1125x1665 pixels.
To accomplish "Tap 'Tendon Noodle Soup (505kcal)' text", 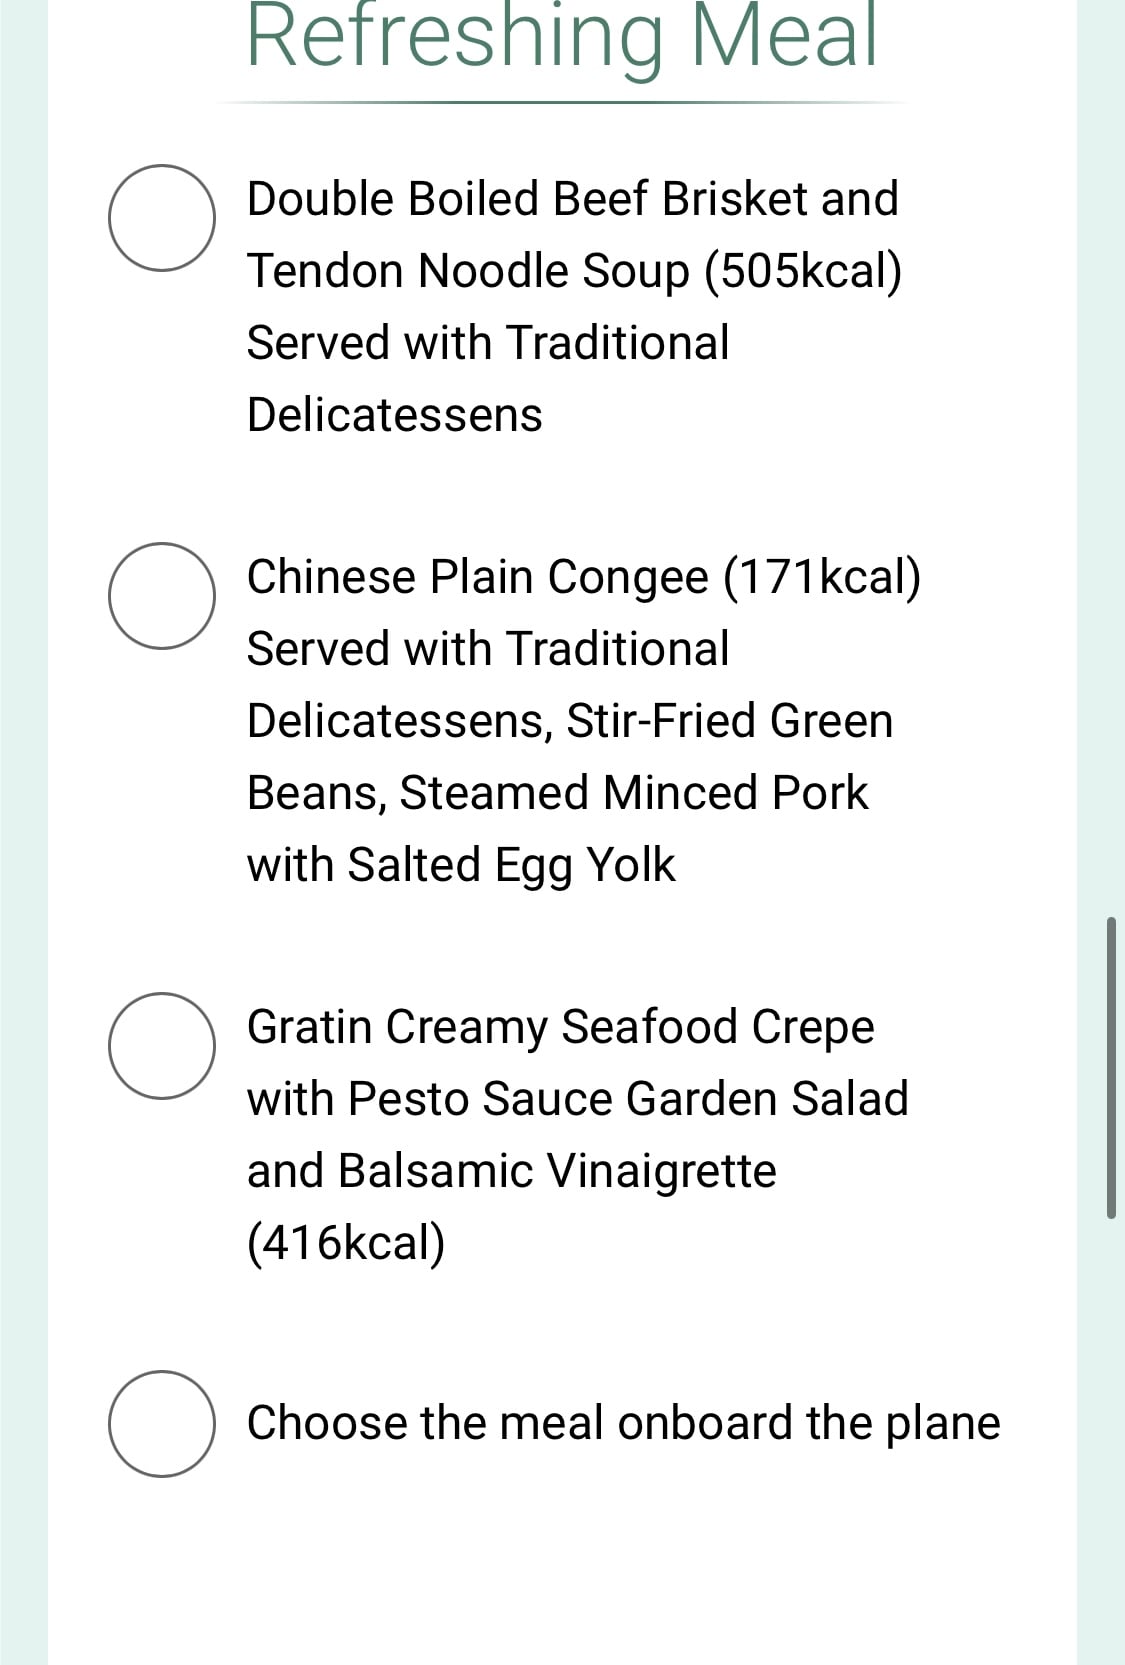I will click(575, 271).
